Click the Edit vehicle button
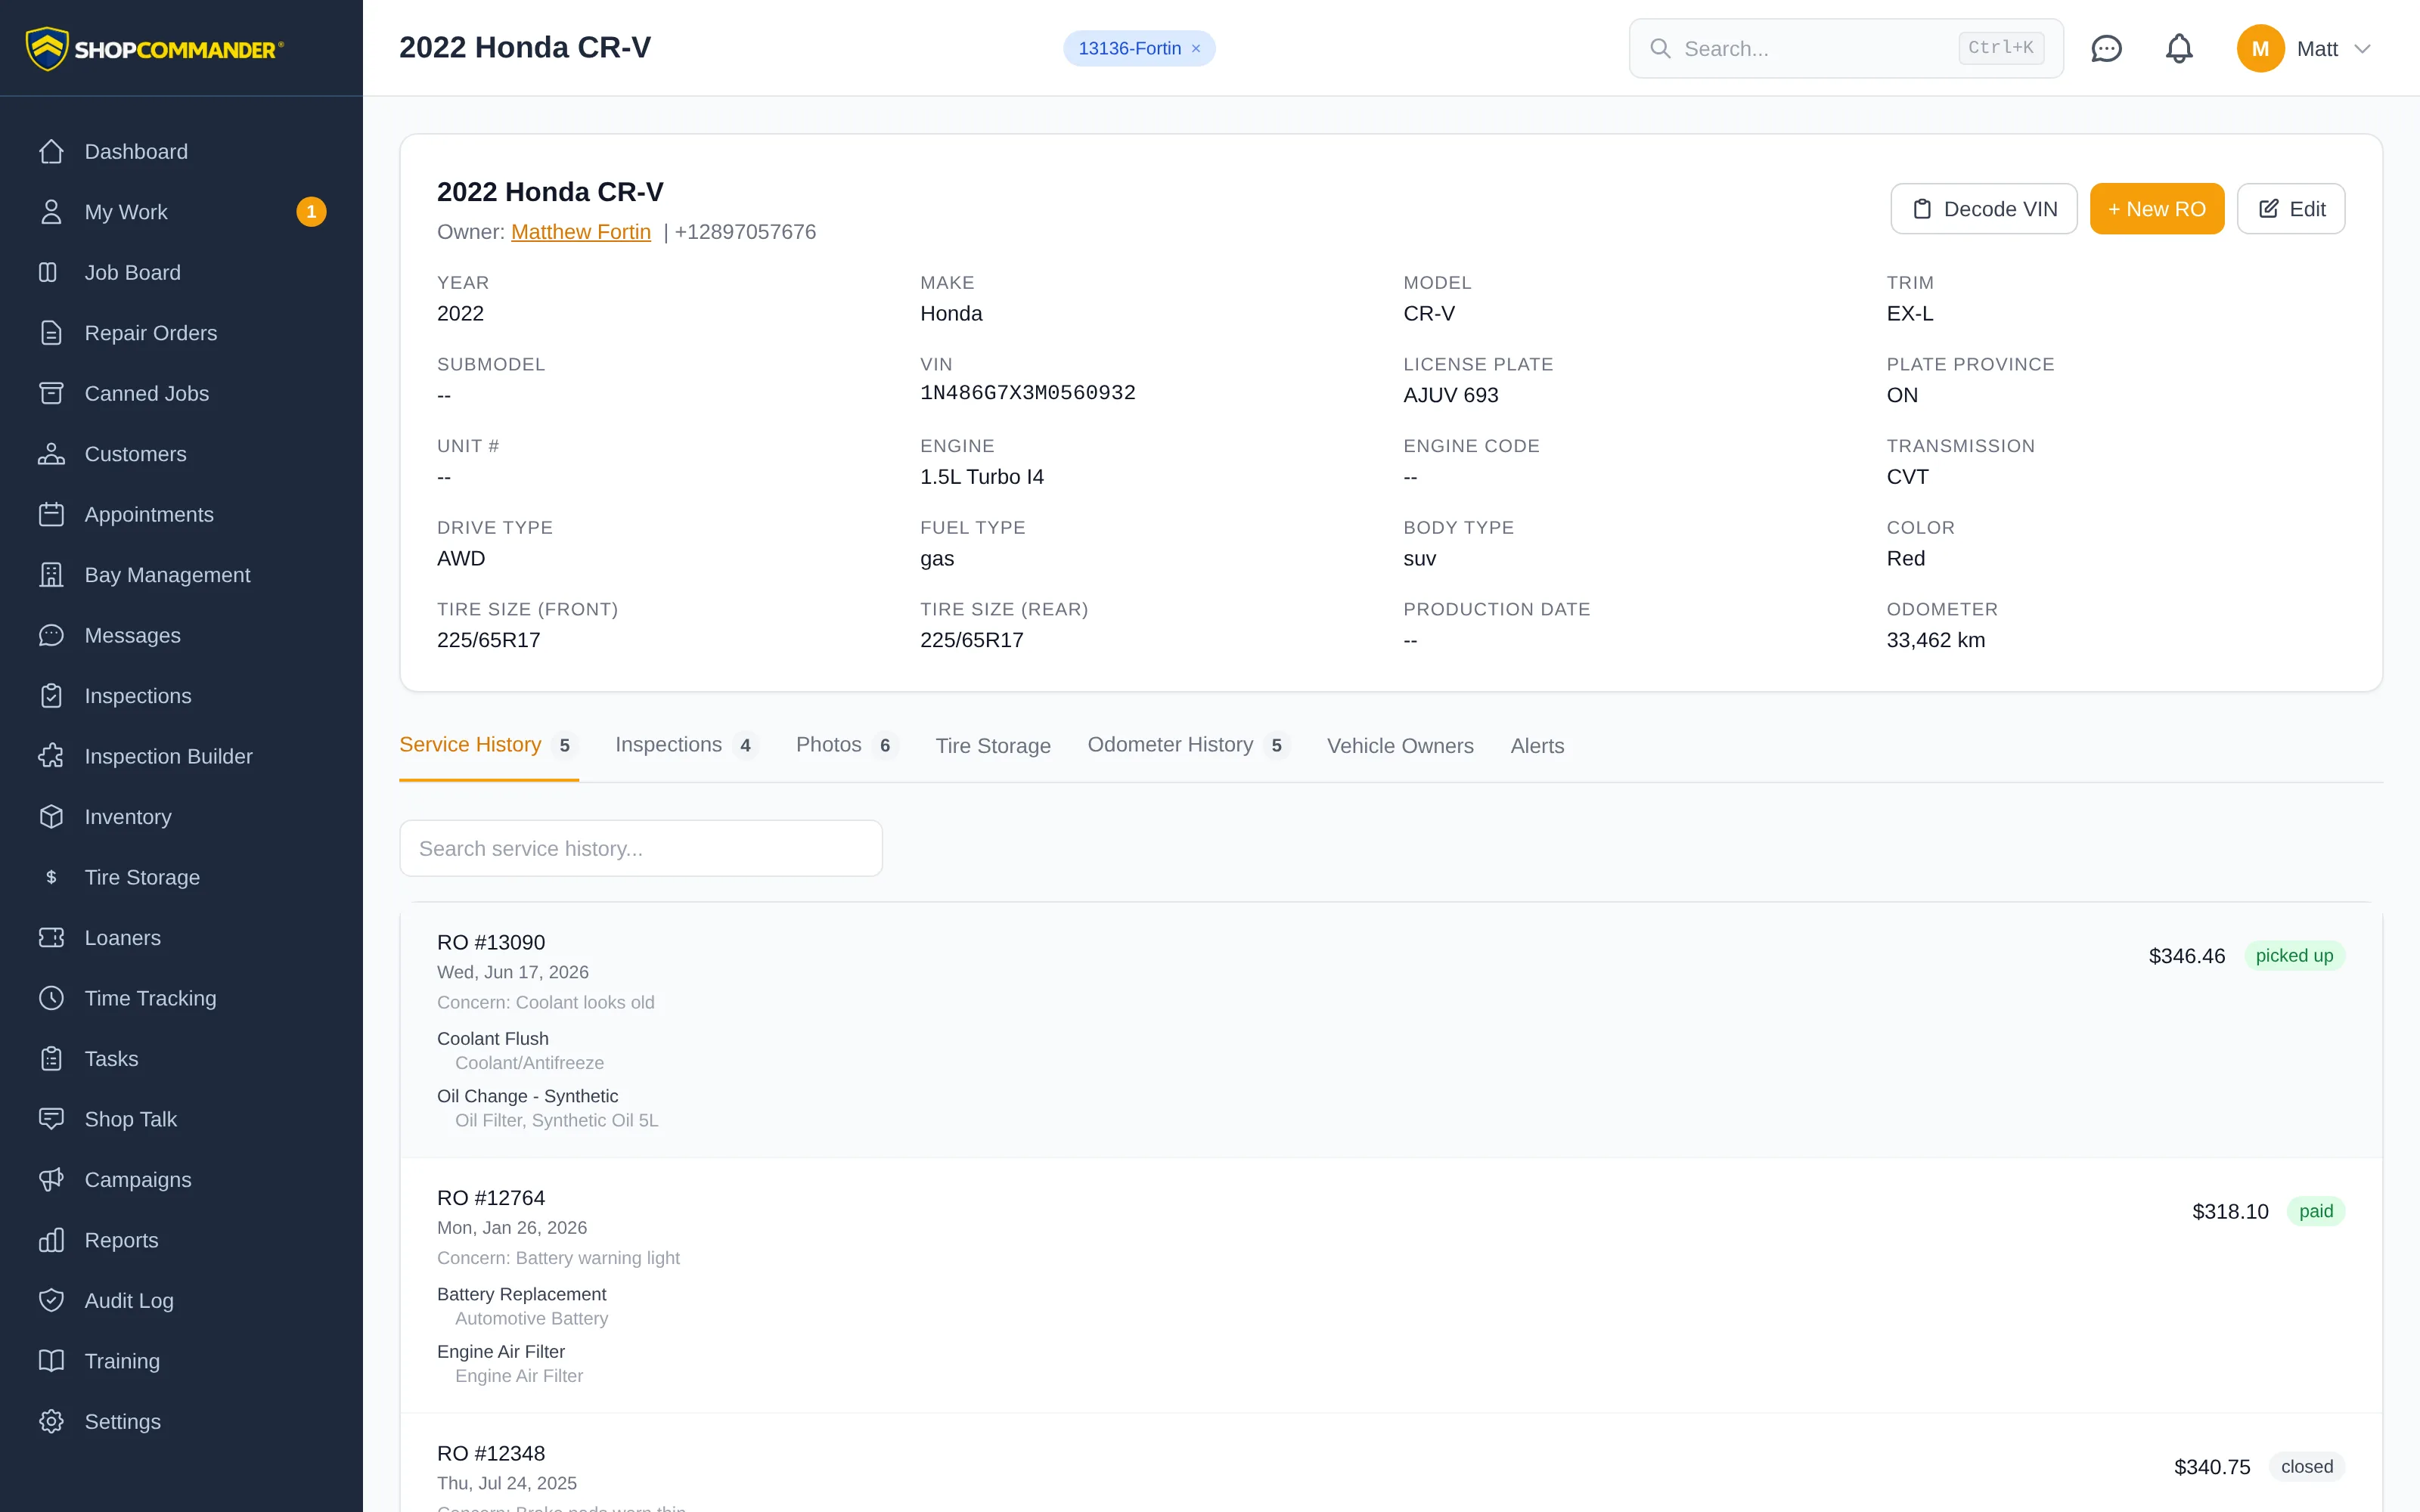 pos(2290,209)
